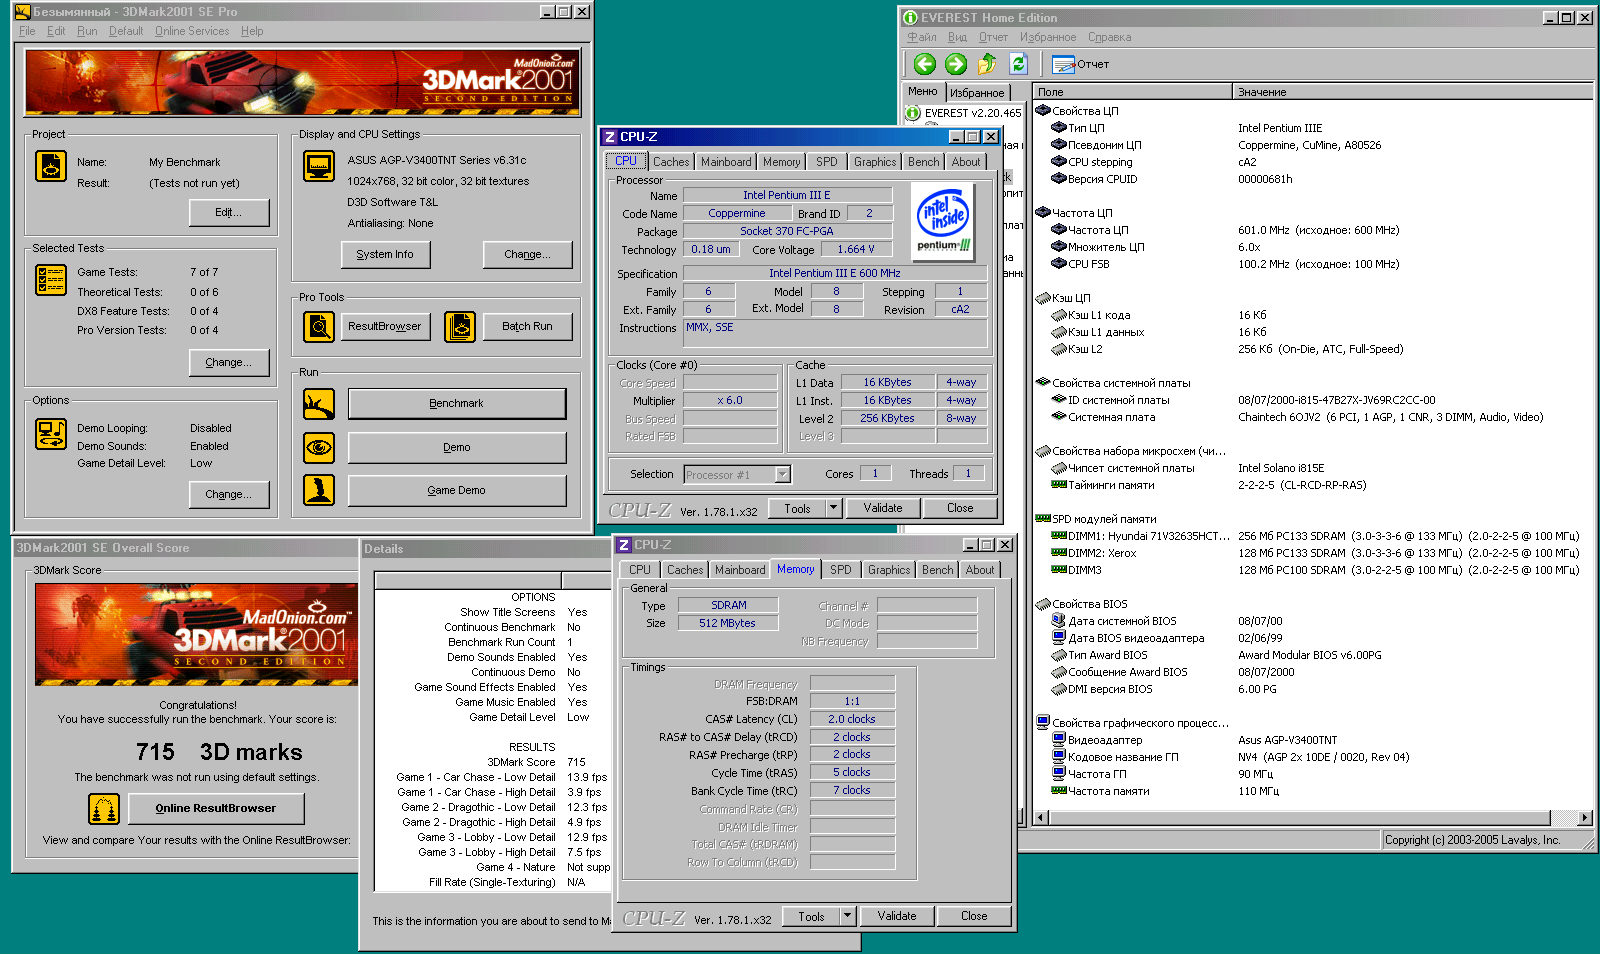1600x954 pixels.
Task: Click the right arrow of EVEREST horizontal scrollbar
Action: (x=1584, y=818)
